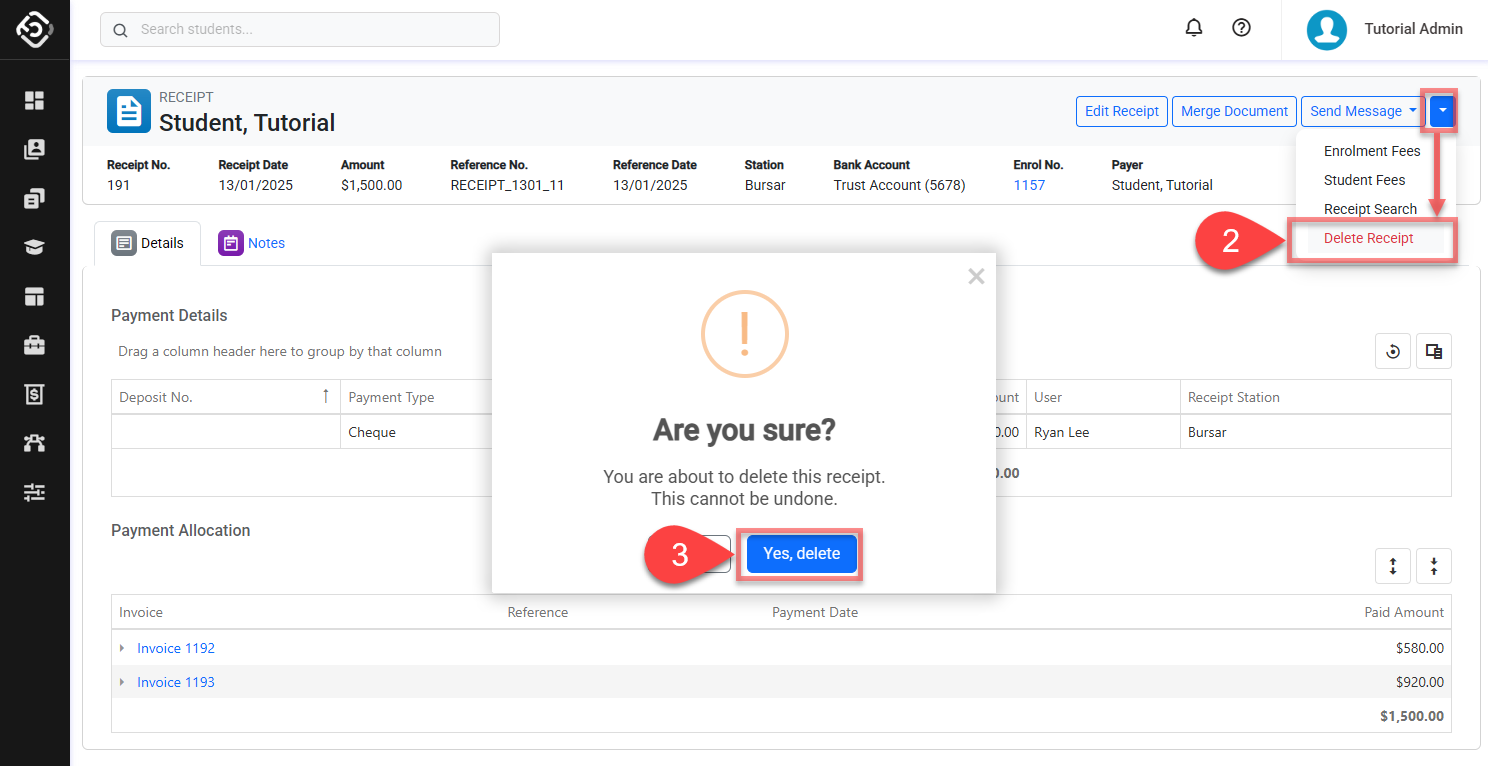The image size is (1488, 766).
Task: Toggle the blue caret actions dropdown
Action: 1442,111
